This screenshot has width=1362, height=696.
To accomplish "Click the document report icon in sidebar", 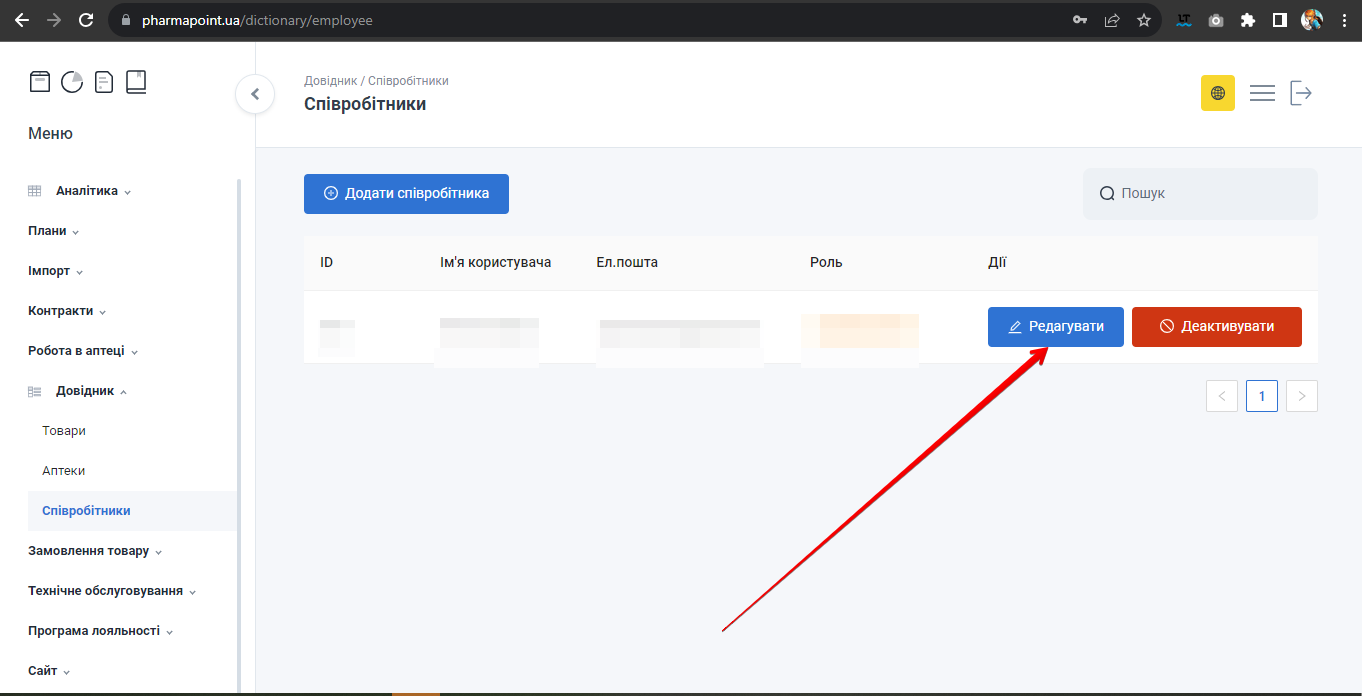I will pos(104,82).
